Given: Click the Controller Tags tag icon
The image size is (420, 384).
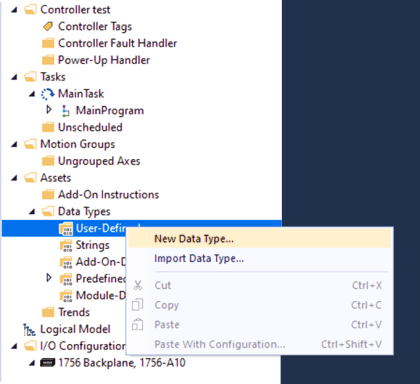Looking at the screenshot, I should pyautogui.click(x=48, y=26).
